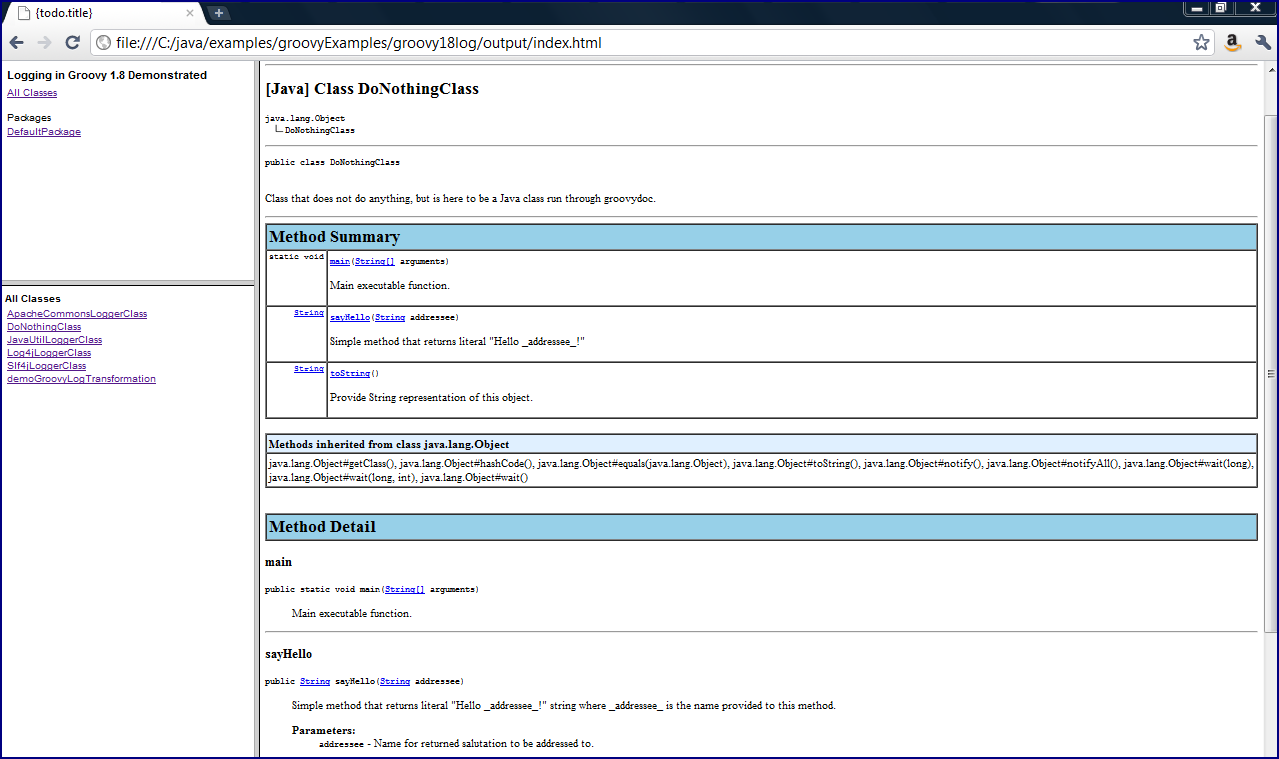The image size is (1279, 759).
Task: Click String return type in sayHello detail signature
Action: 315,681
